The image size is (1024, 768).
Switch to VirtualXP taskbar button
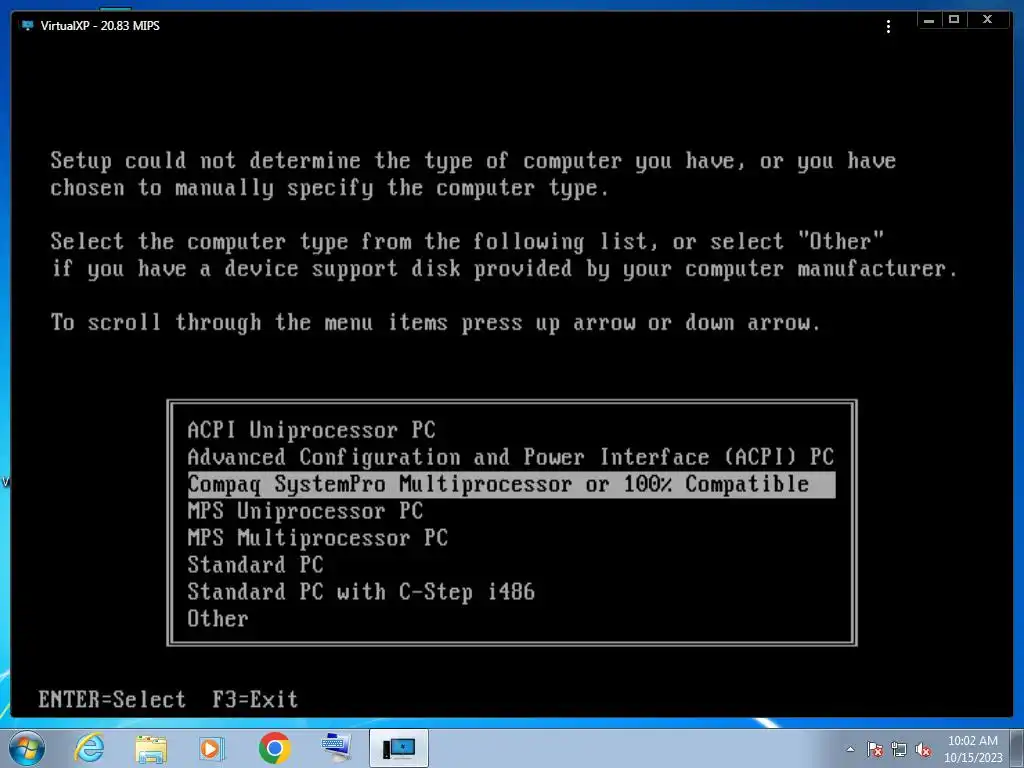pos(399,748)
